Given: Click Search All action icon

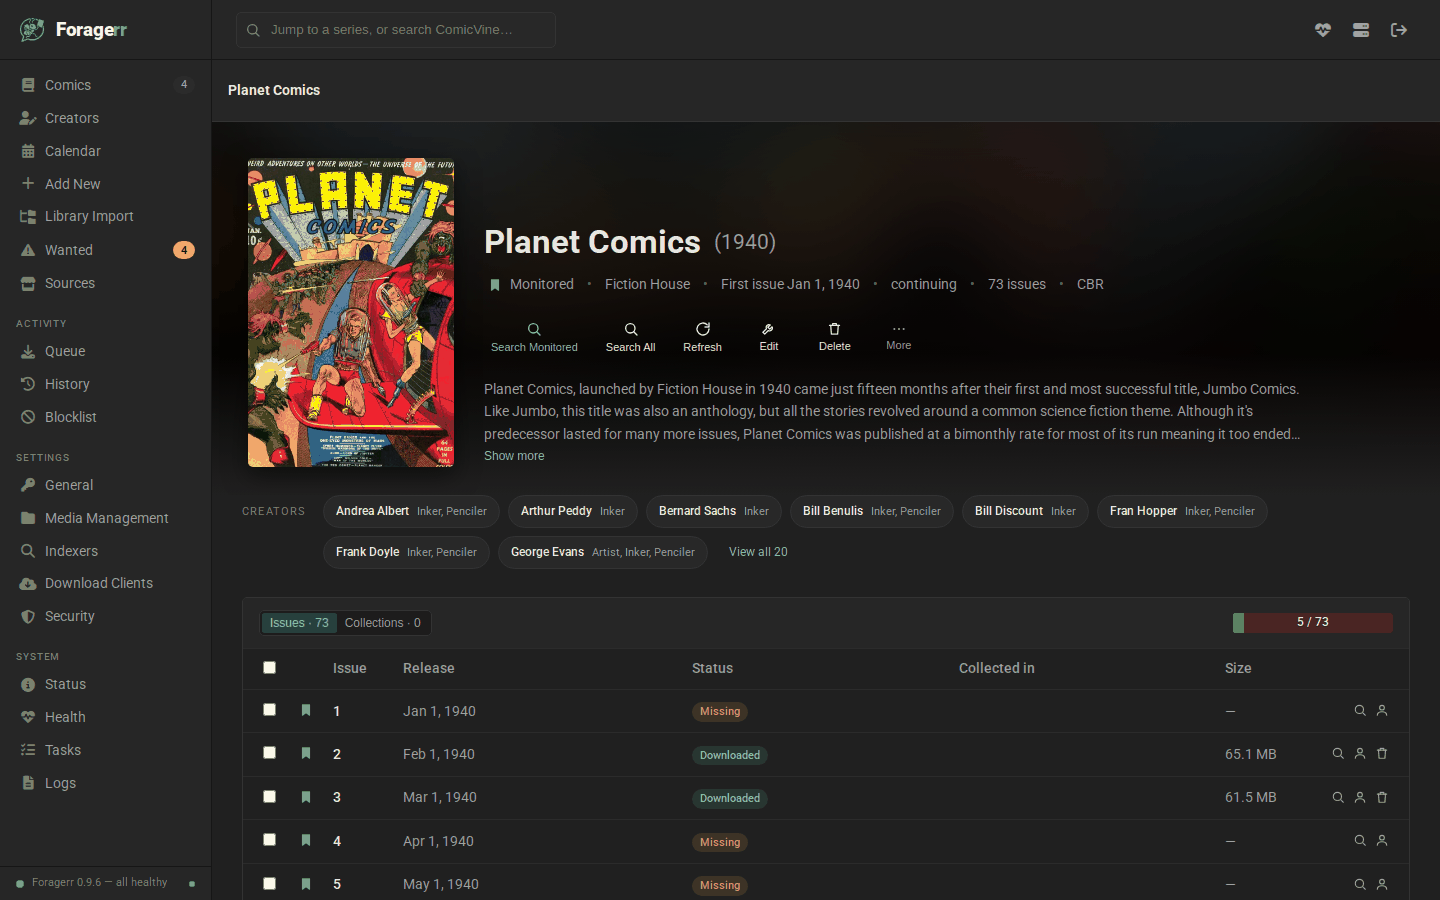Looking at the screenshot, I should (x=631, y=329).
